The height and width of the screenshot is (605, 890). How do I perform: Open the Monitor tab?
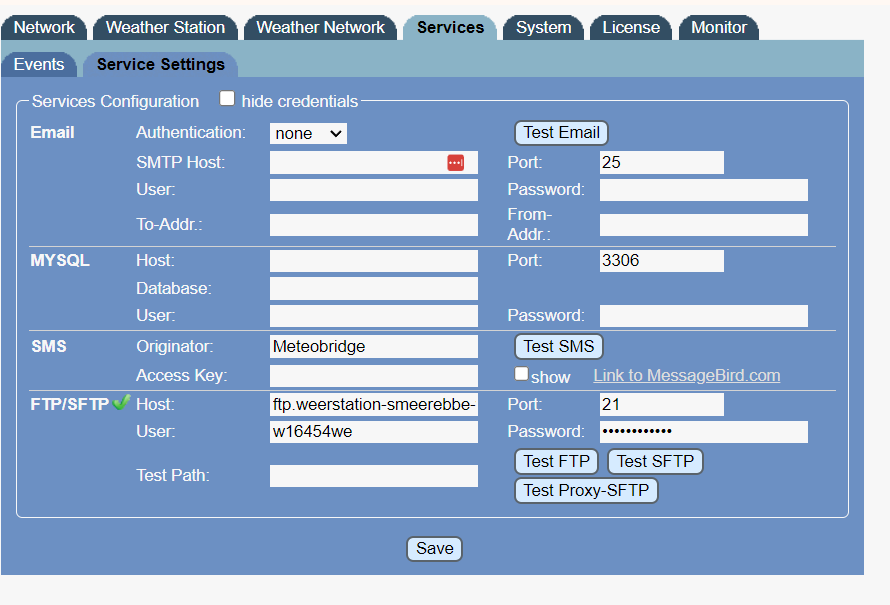718,27
